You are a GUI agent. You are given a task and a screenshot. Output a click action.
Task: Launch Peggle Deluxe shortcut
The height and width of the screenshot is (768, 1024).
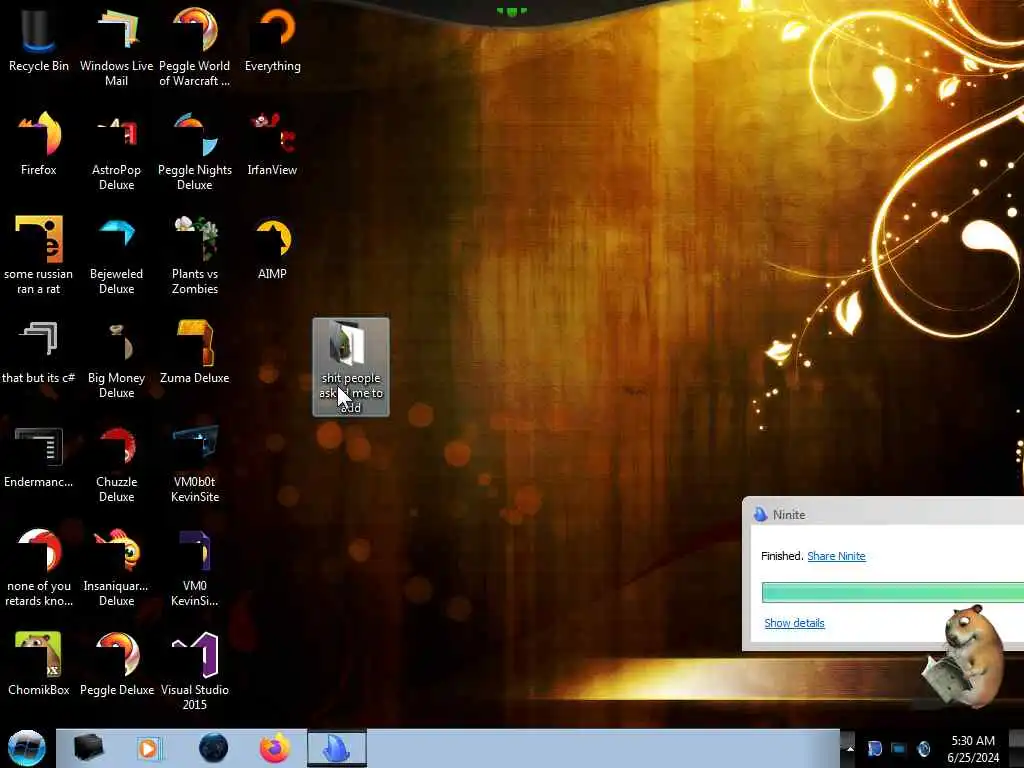click(116, 664)
